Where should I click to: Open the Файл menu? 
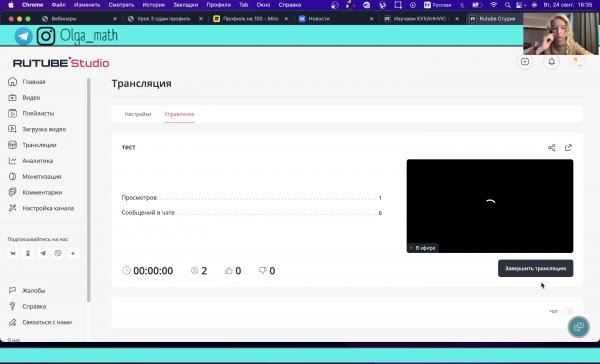(x=59, y=5)
